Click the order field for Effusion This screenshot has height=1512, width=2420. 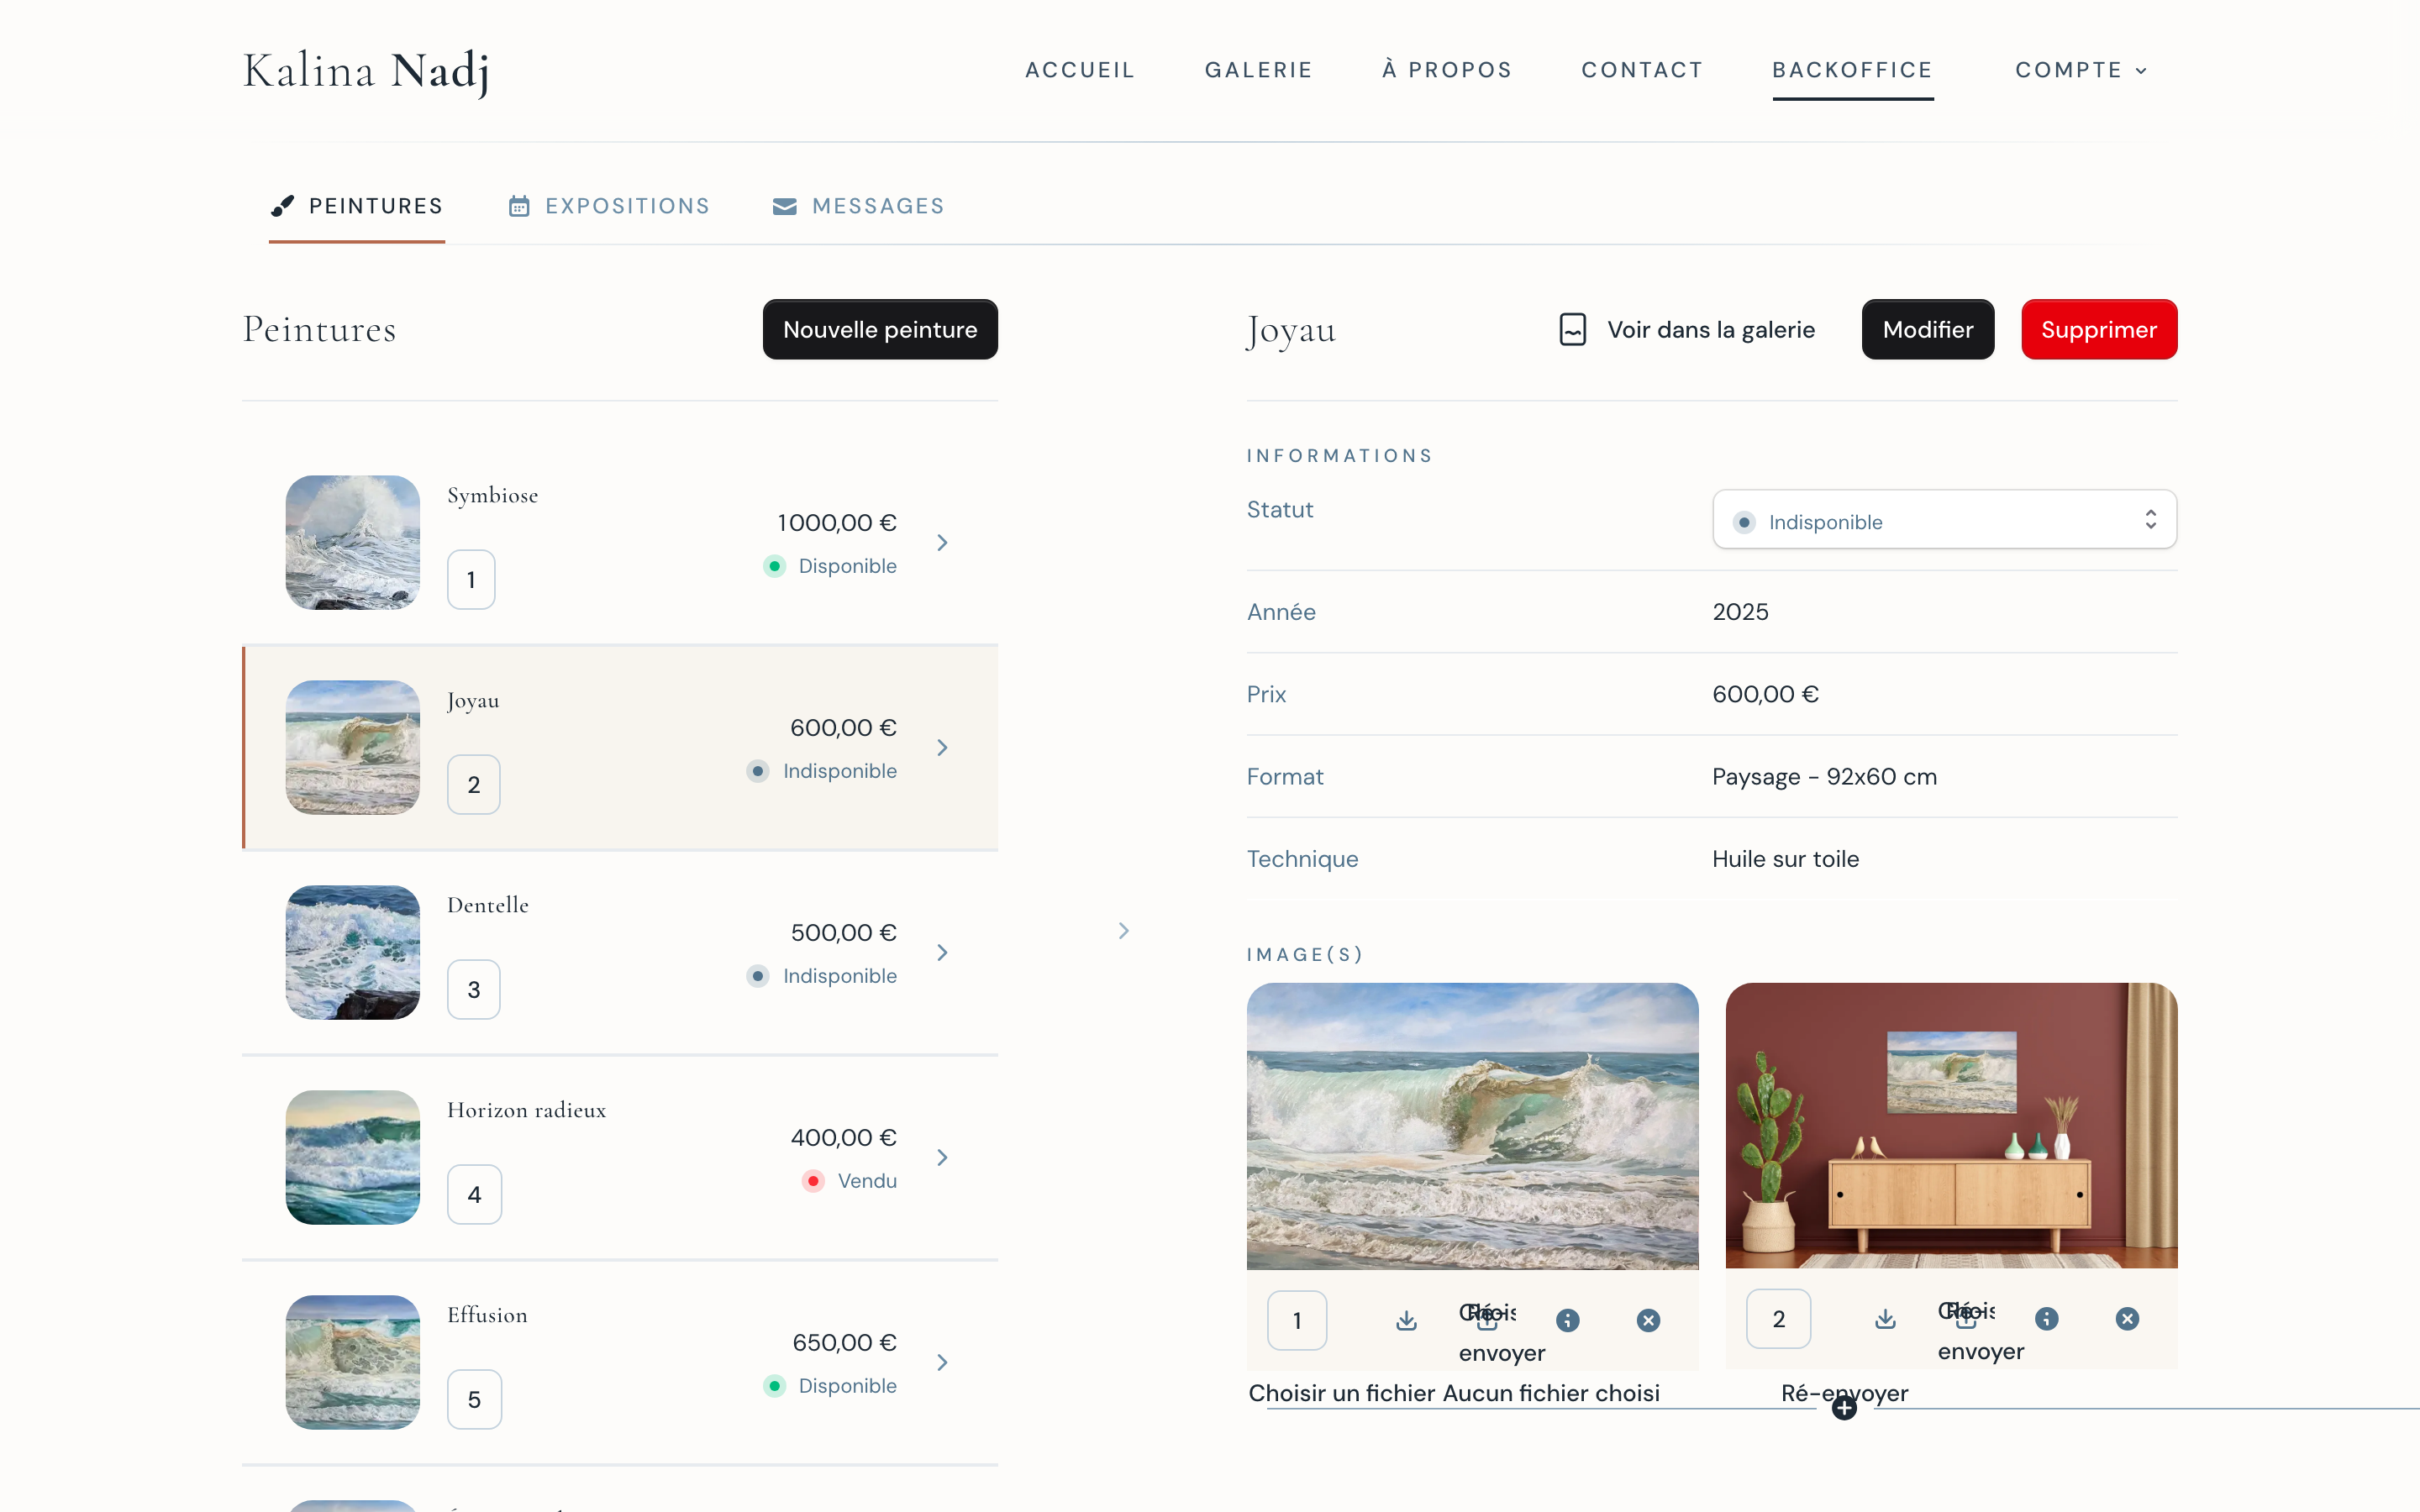coord(474,1399)
